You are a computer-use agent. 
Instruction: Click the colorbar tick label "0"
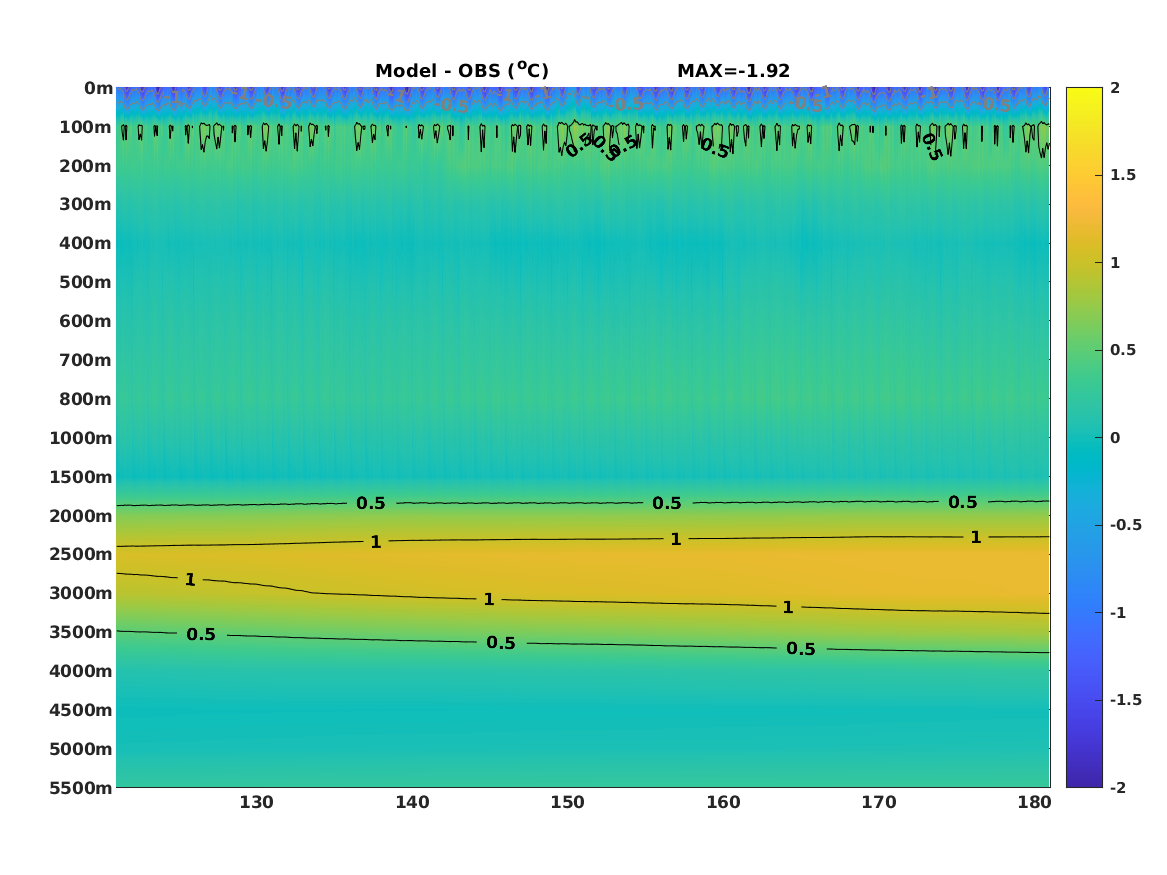pyautogui.click(x=1115, y=438)
